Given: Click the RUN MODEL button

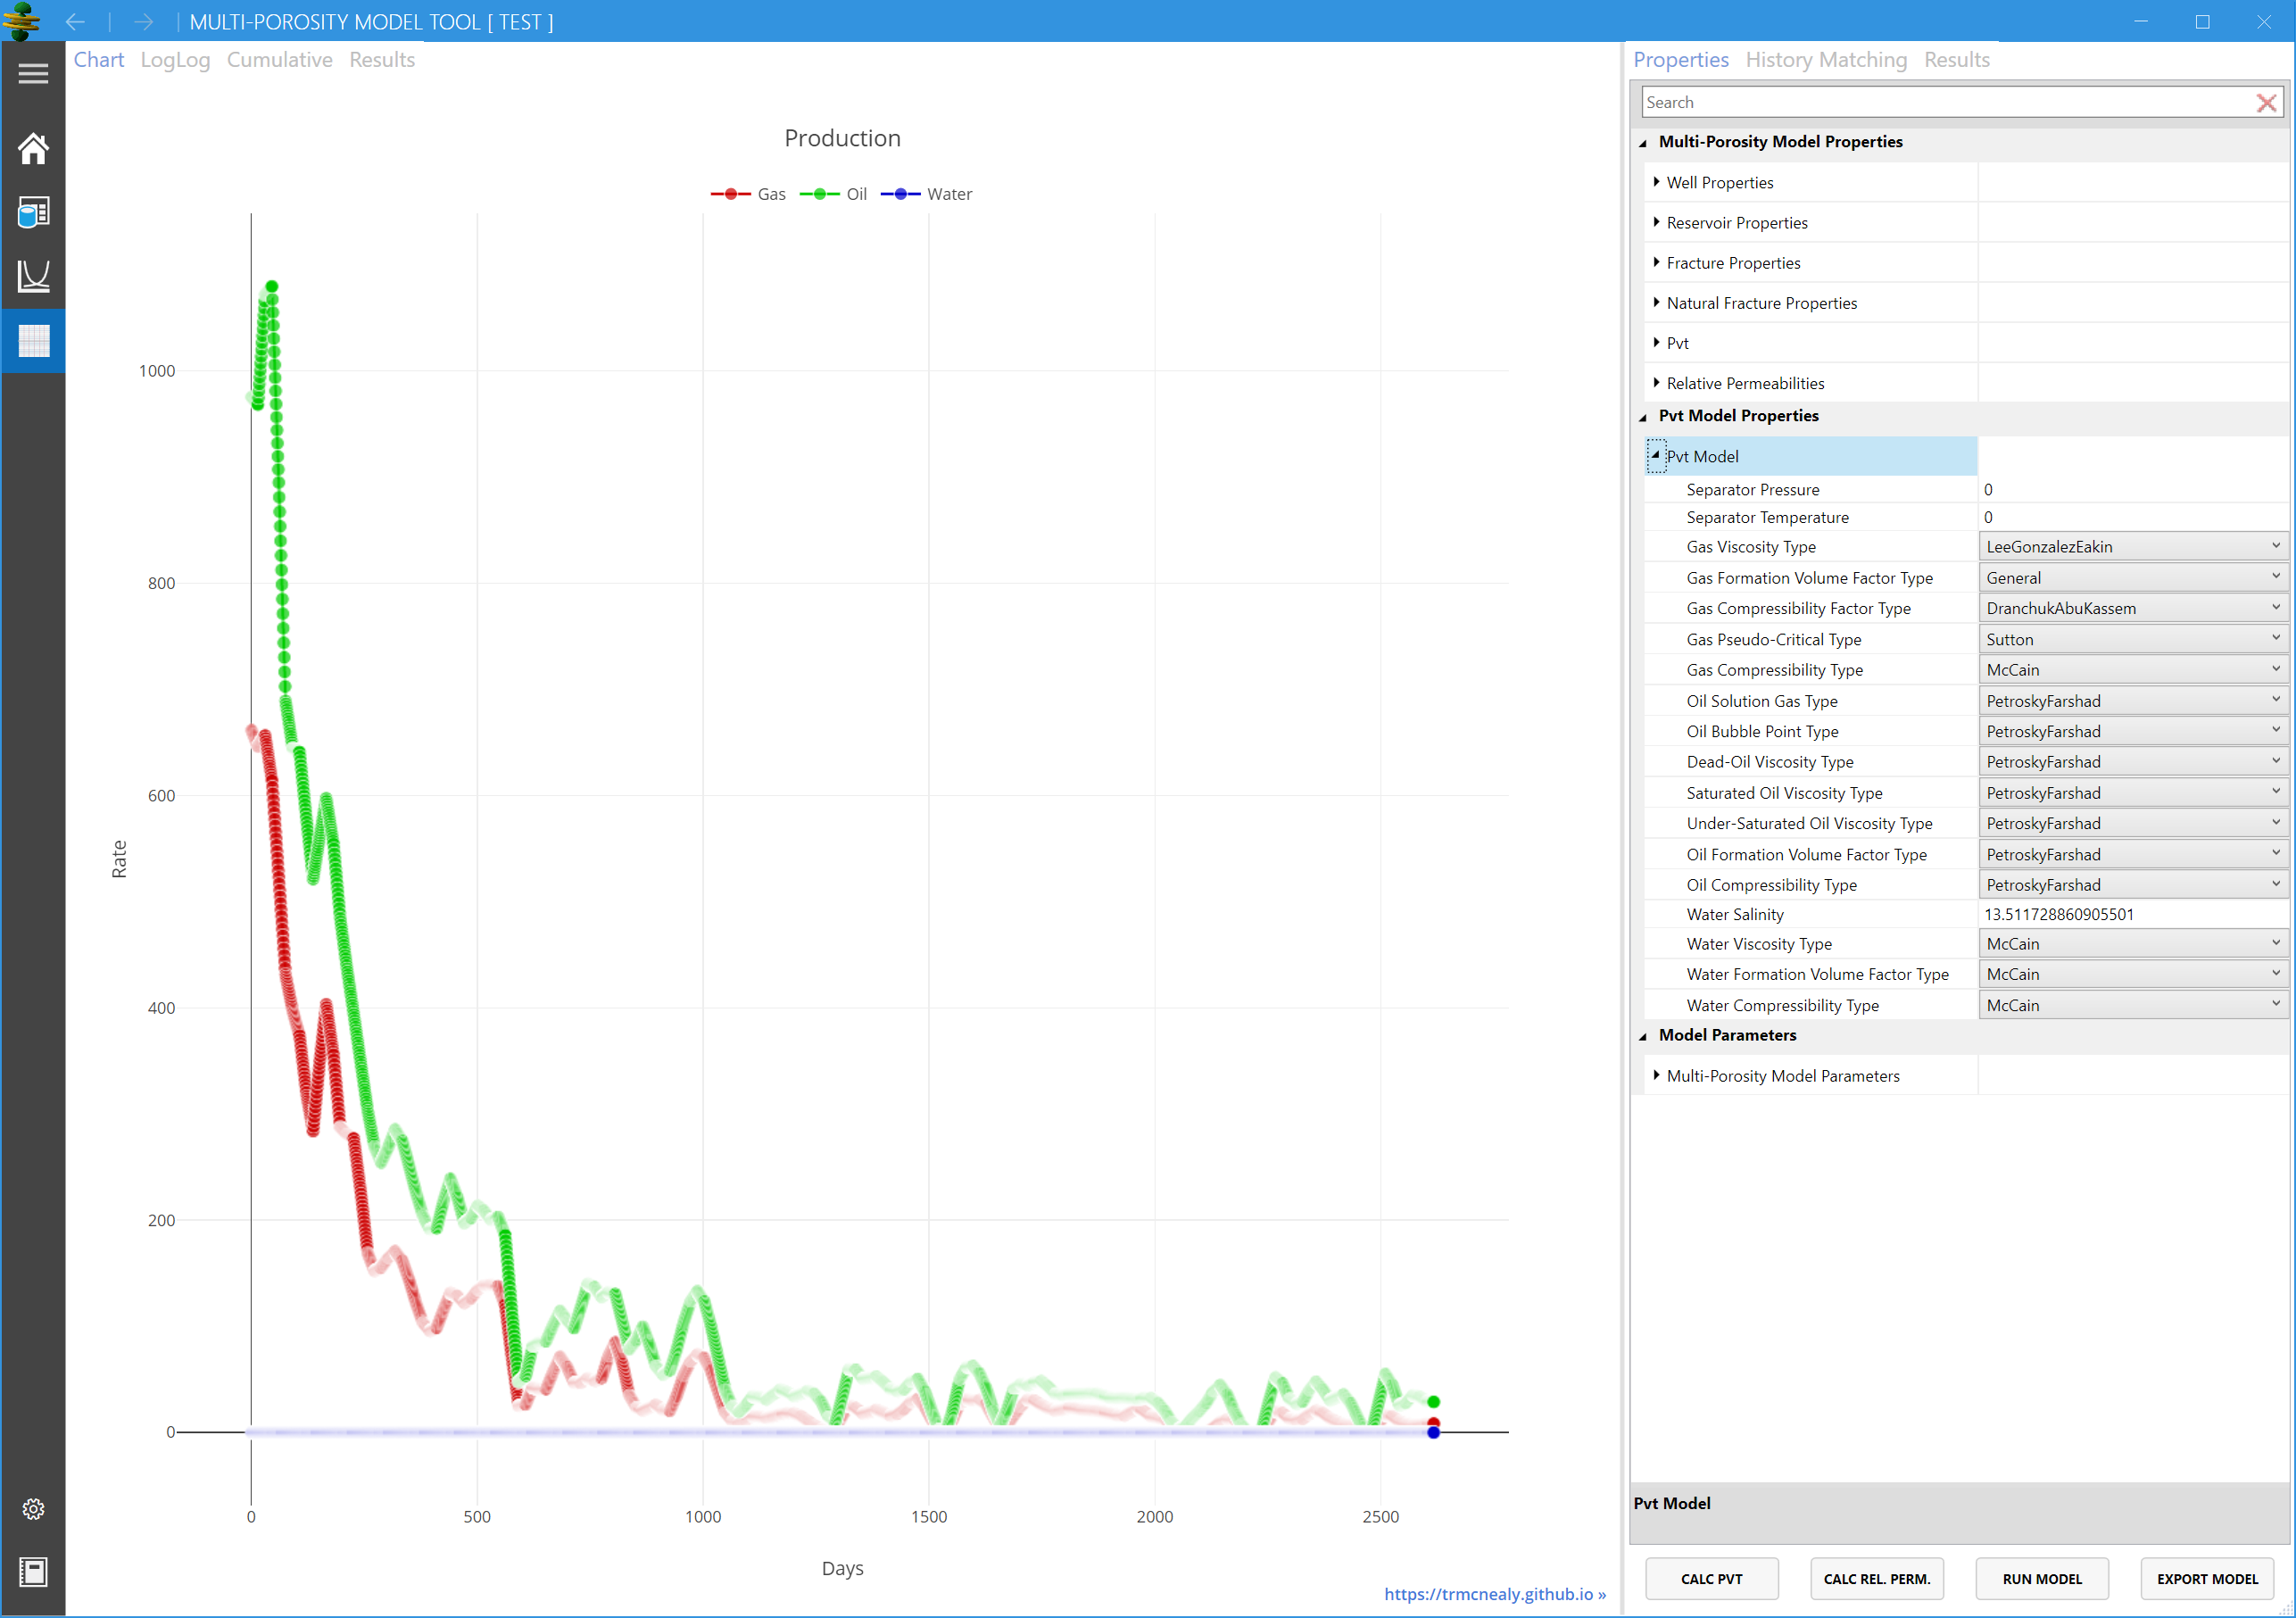Looking at the screenshot, I should pos(2041,1578).
